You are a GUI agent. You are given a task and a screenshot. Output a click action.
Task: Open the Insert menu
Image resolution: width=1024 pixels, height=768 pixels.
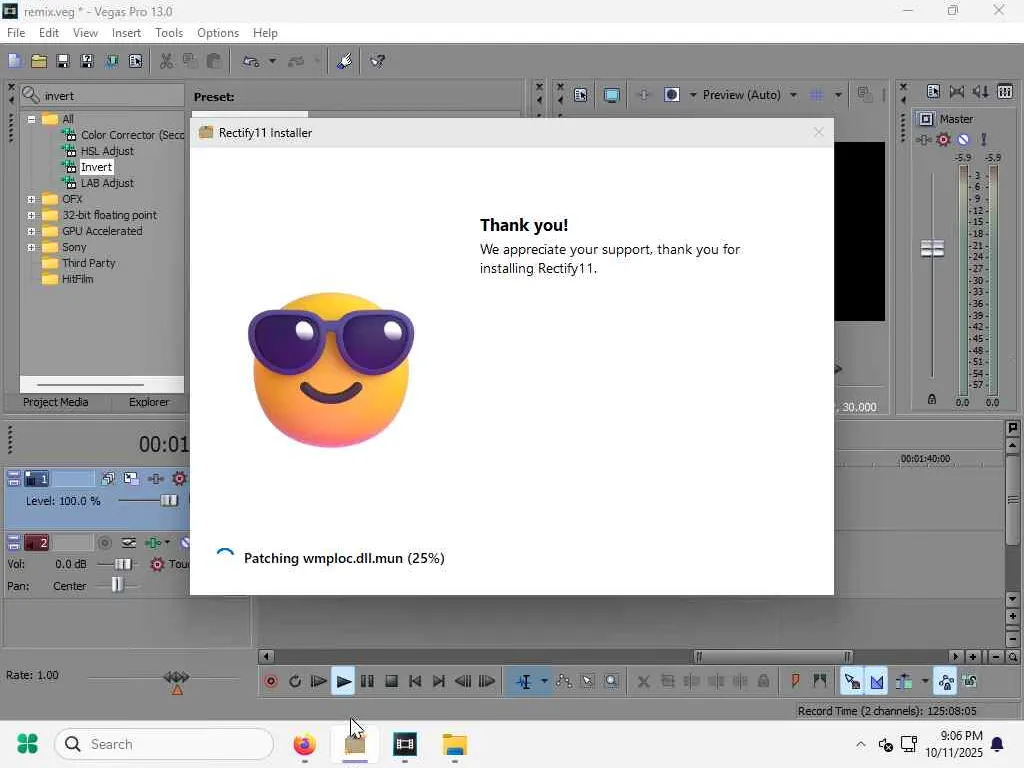click(x=126, y=33)
